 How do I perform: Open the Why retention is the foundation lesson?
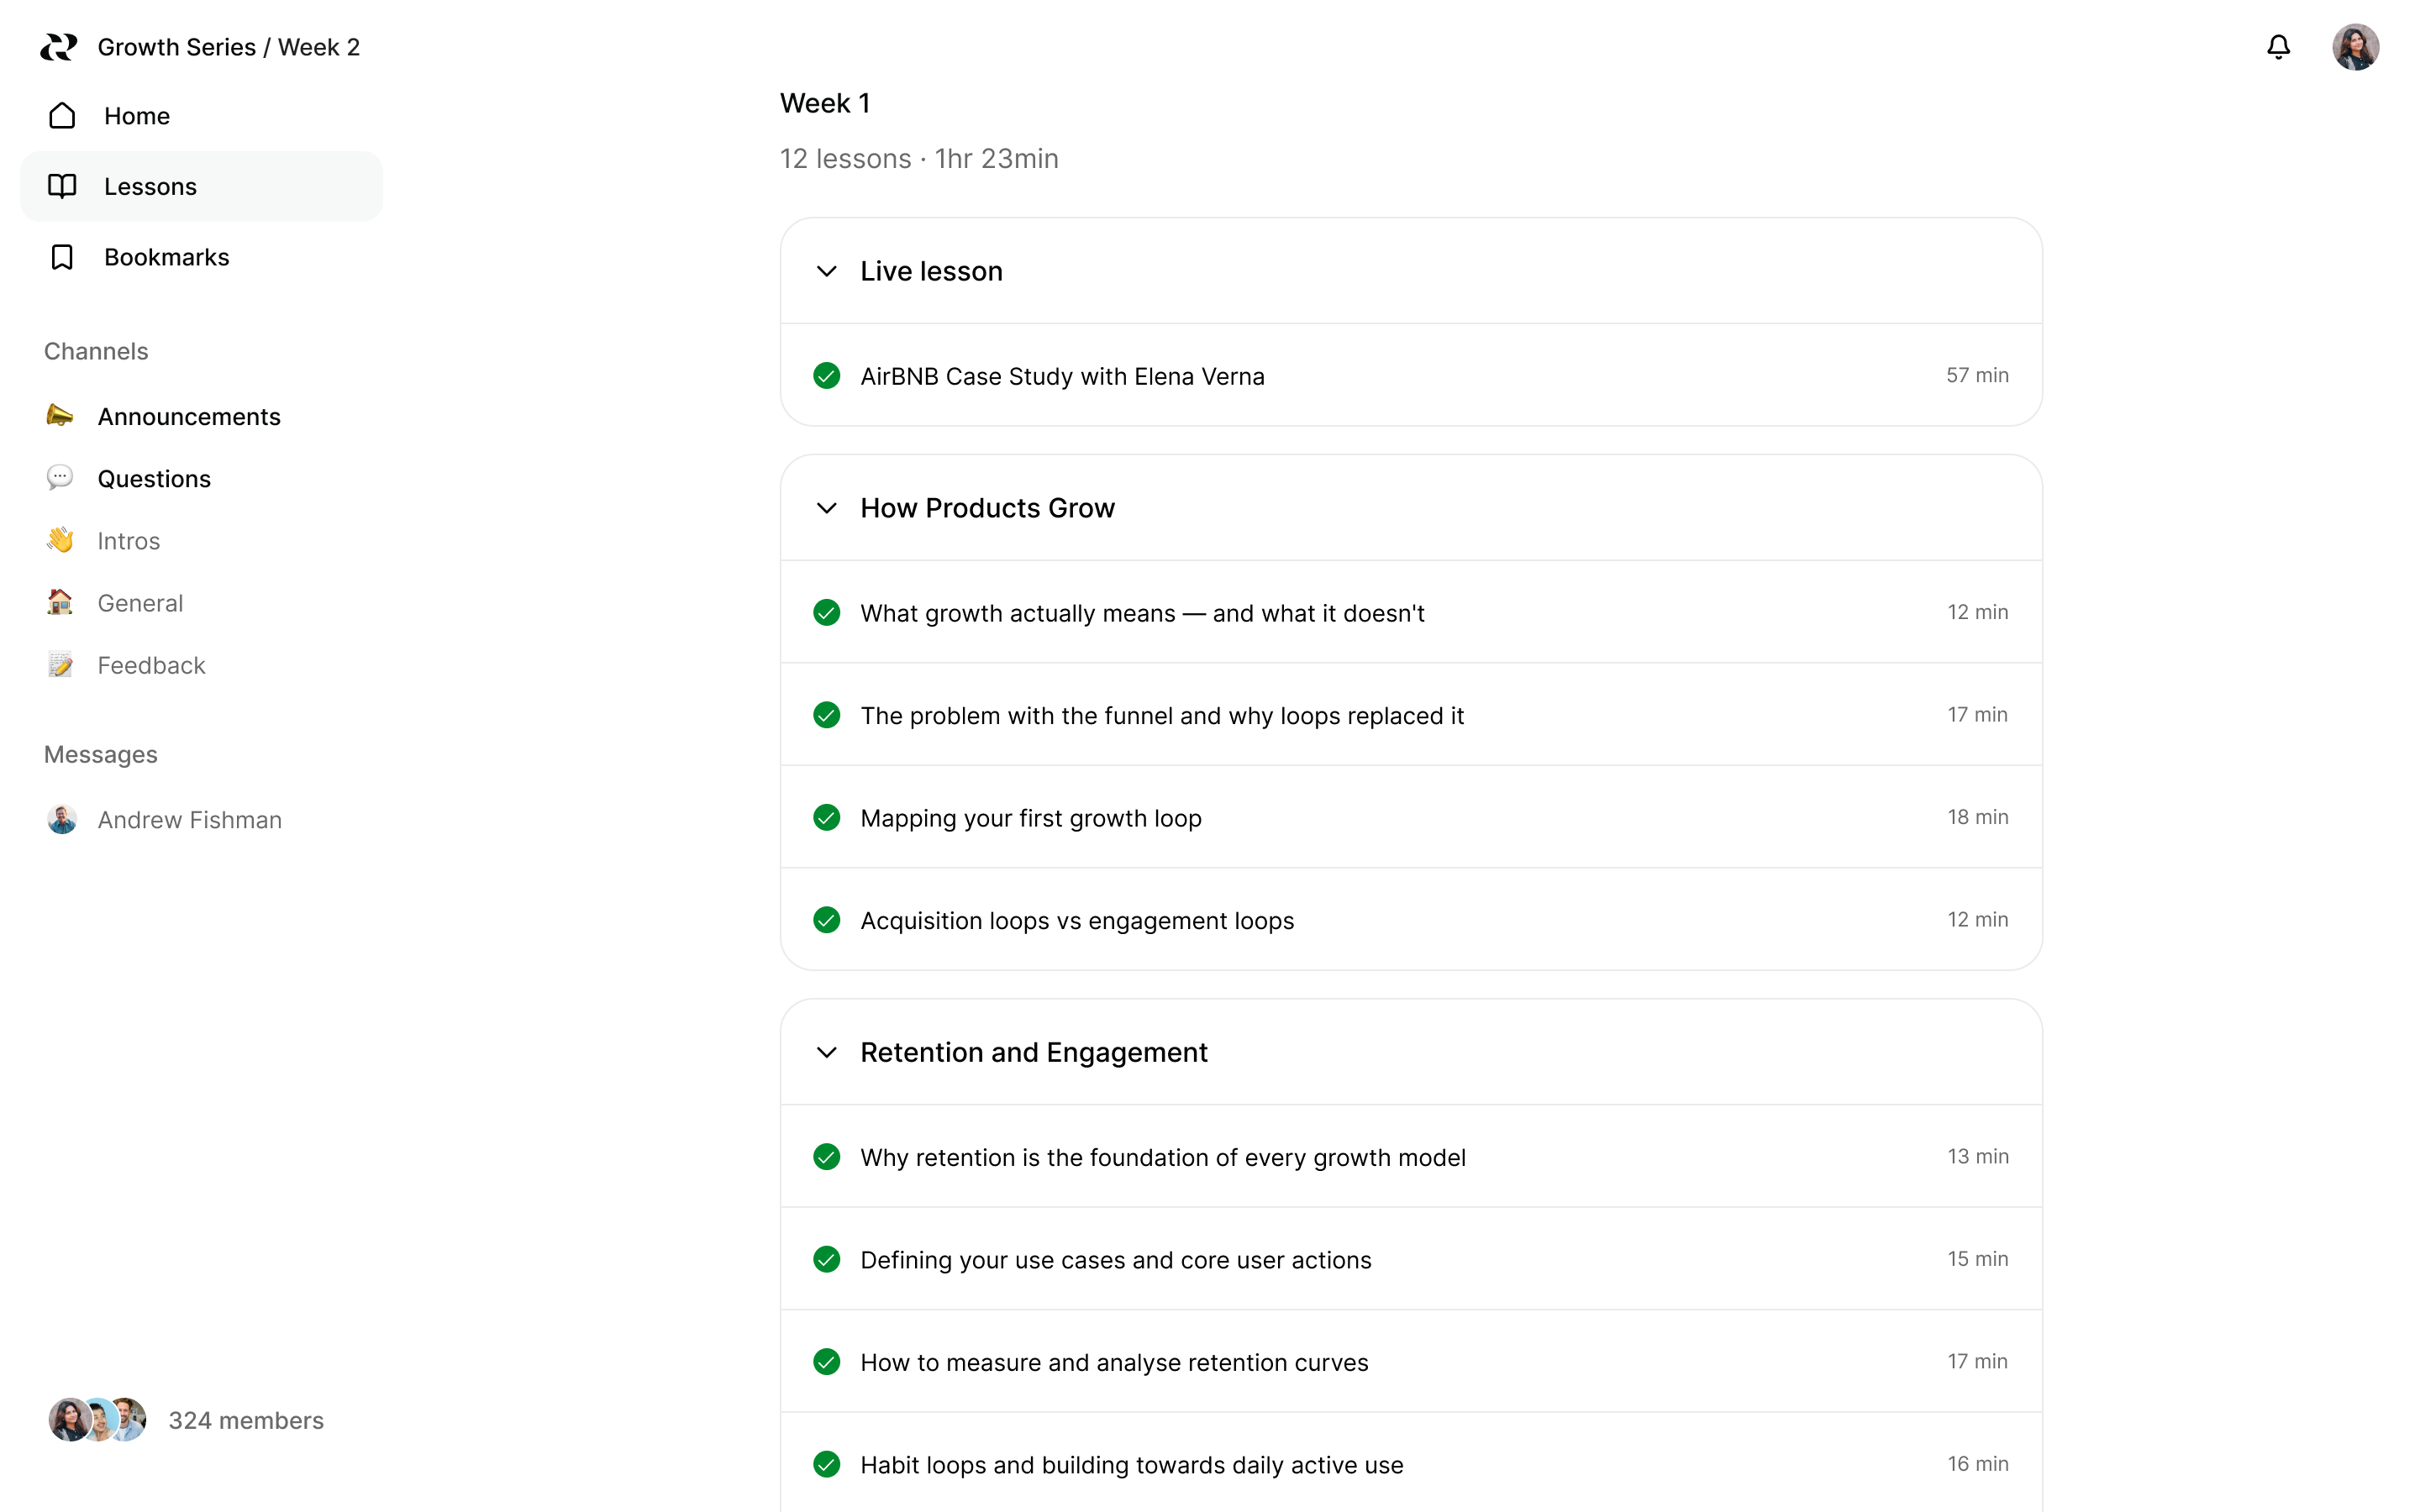point(1163,1157)
